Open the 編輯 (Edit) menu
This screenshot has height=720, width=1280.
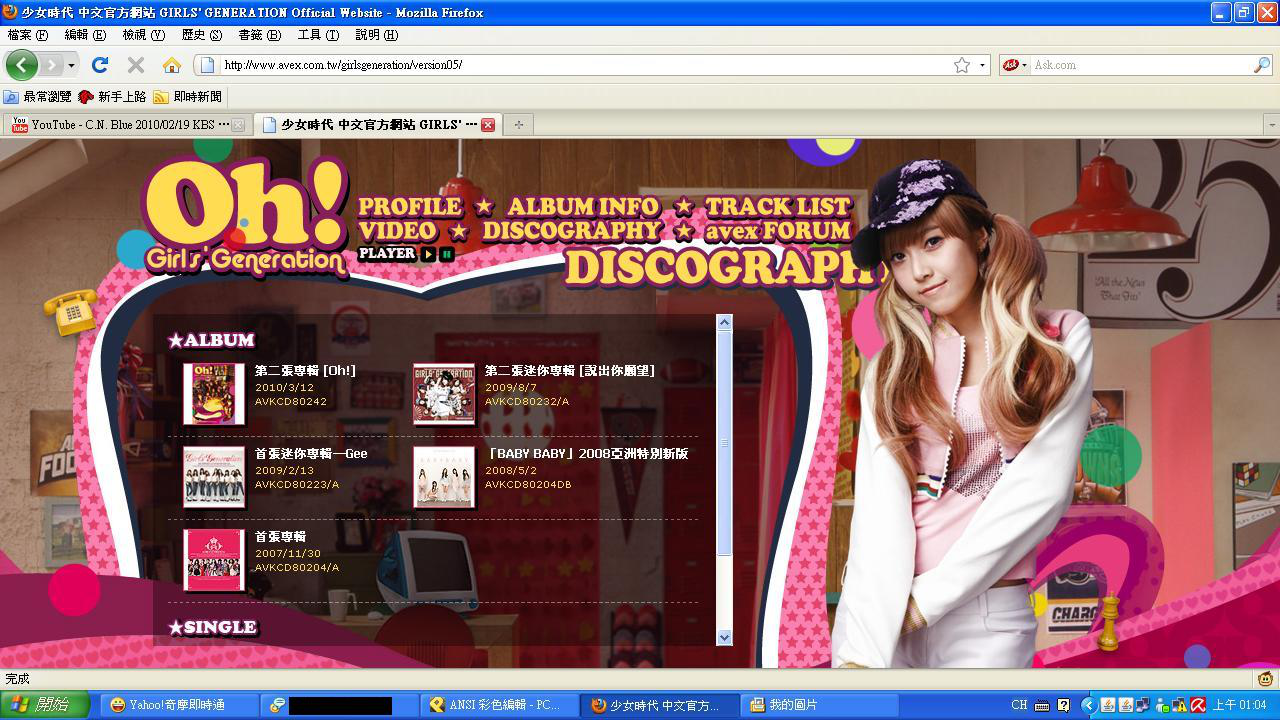click(85, 35)
